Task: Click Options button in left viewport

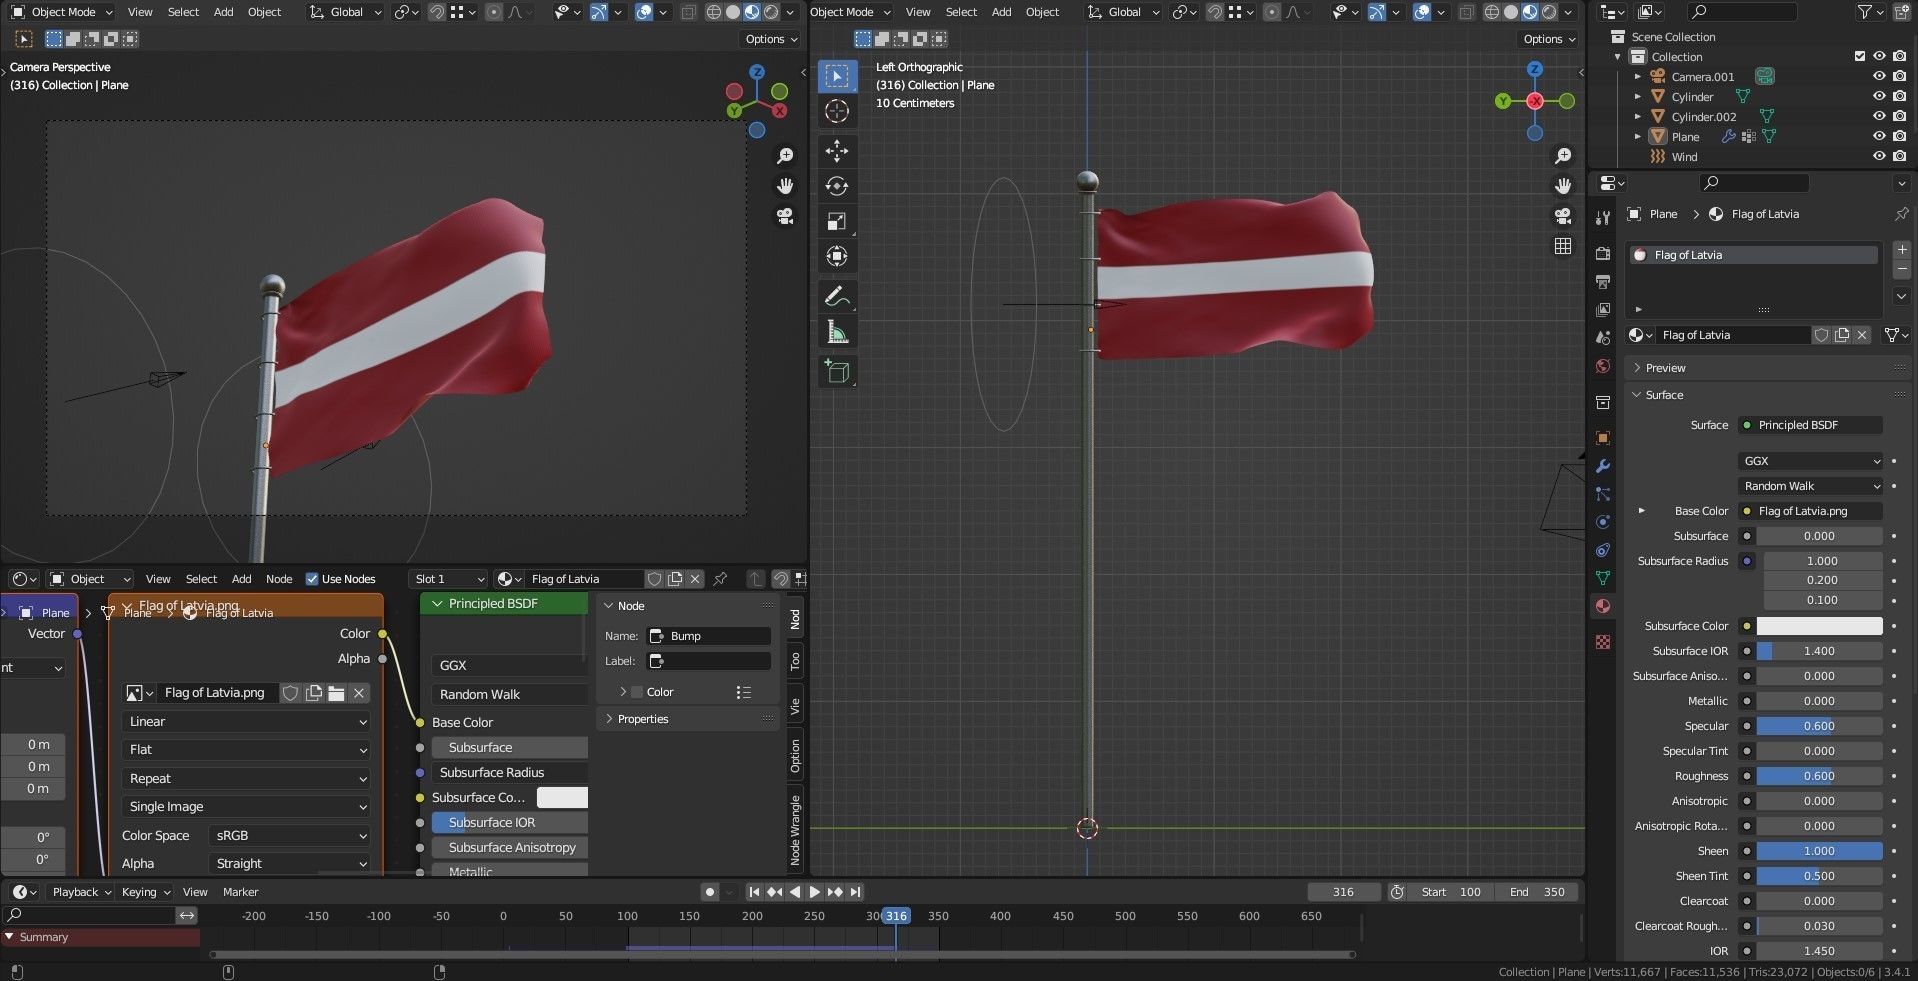Action: pos(771,39)
